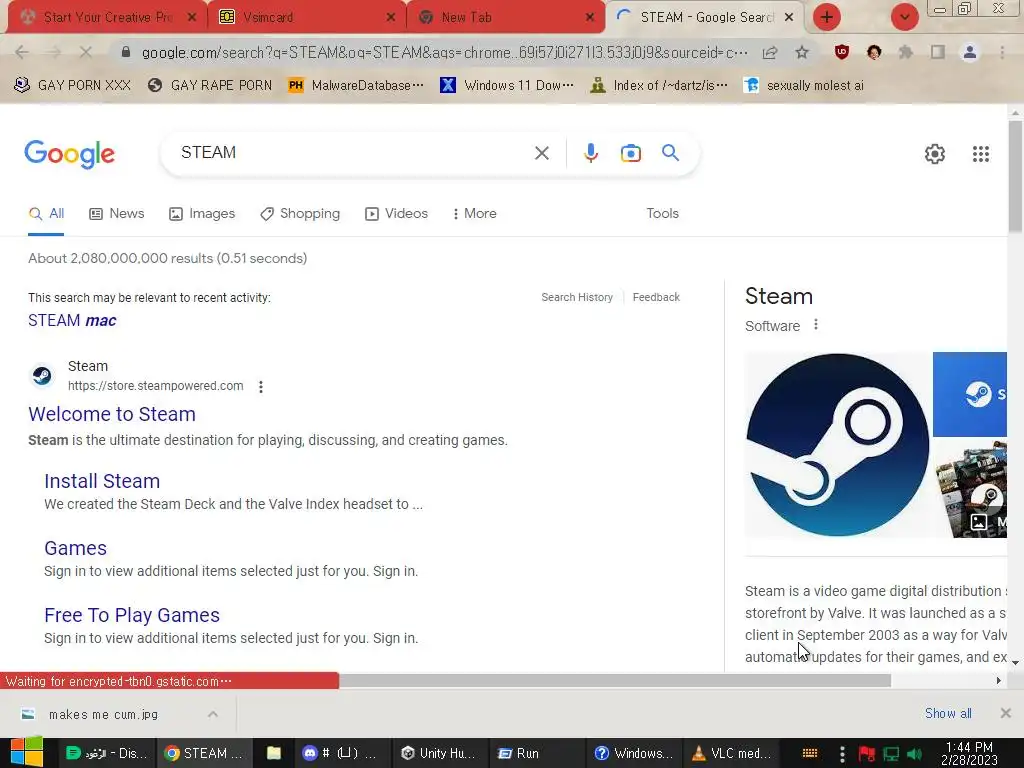Click the magnifying glass search button
The height and width of the screenshot is (768, 1024).
670,153
